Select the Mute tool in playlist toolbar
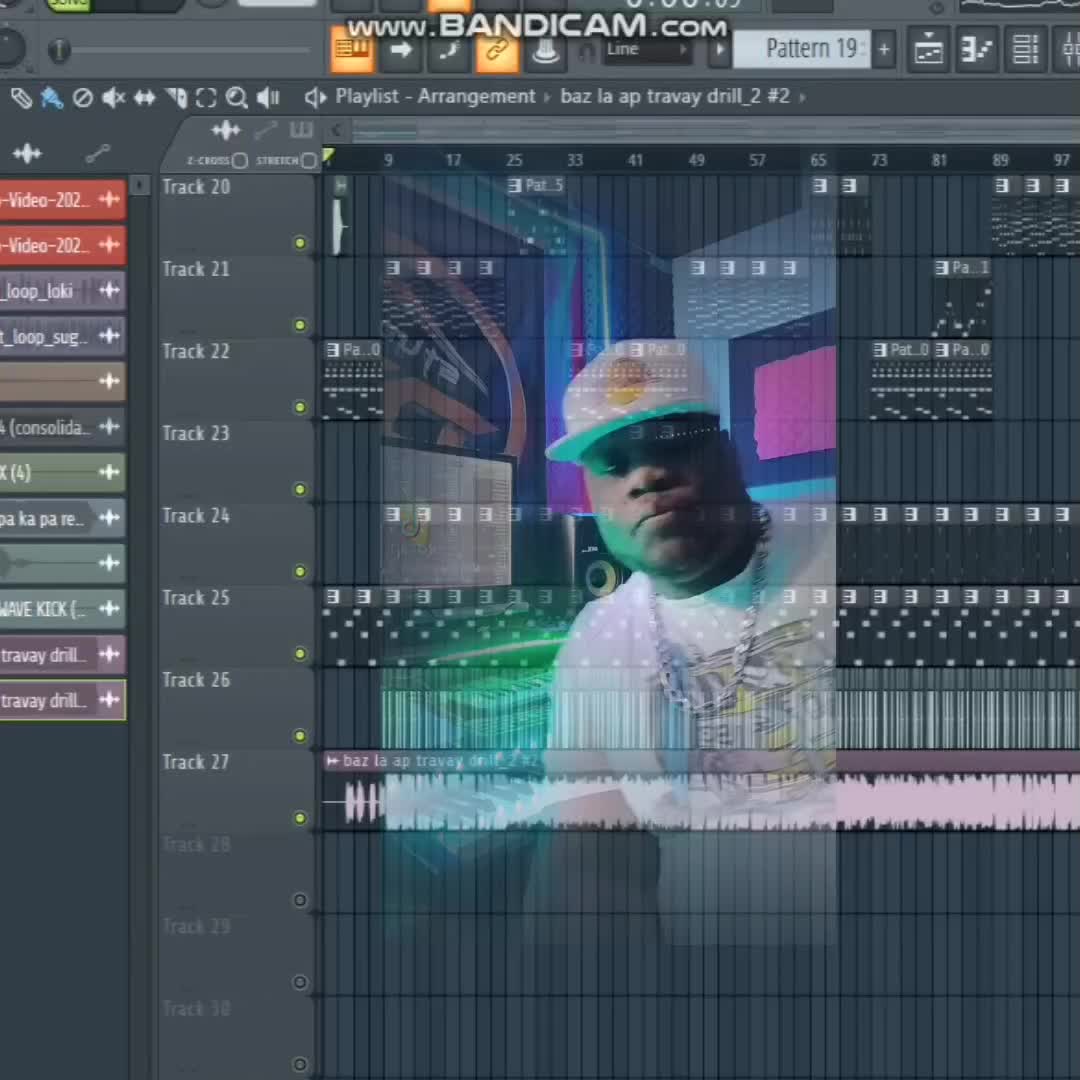The height and width of the screenshot is (1080, 1080). [x=114, y=97]
